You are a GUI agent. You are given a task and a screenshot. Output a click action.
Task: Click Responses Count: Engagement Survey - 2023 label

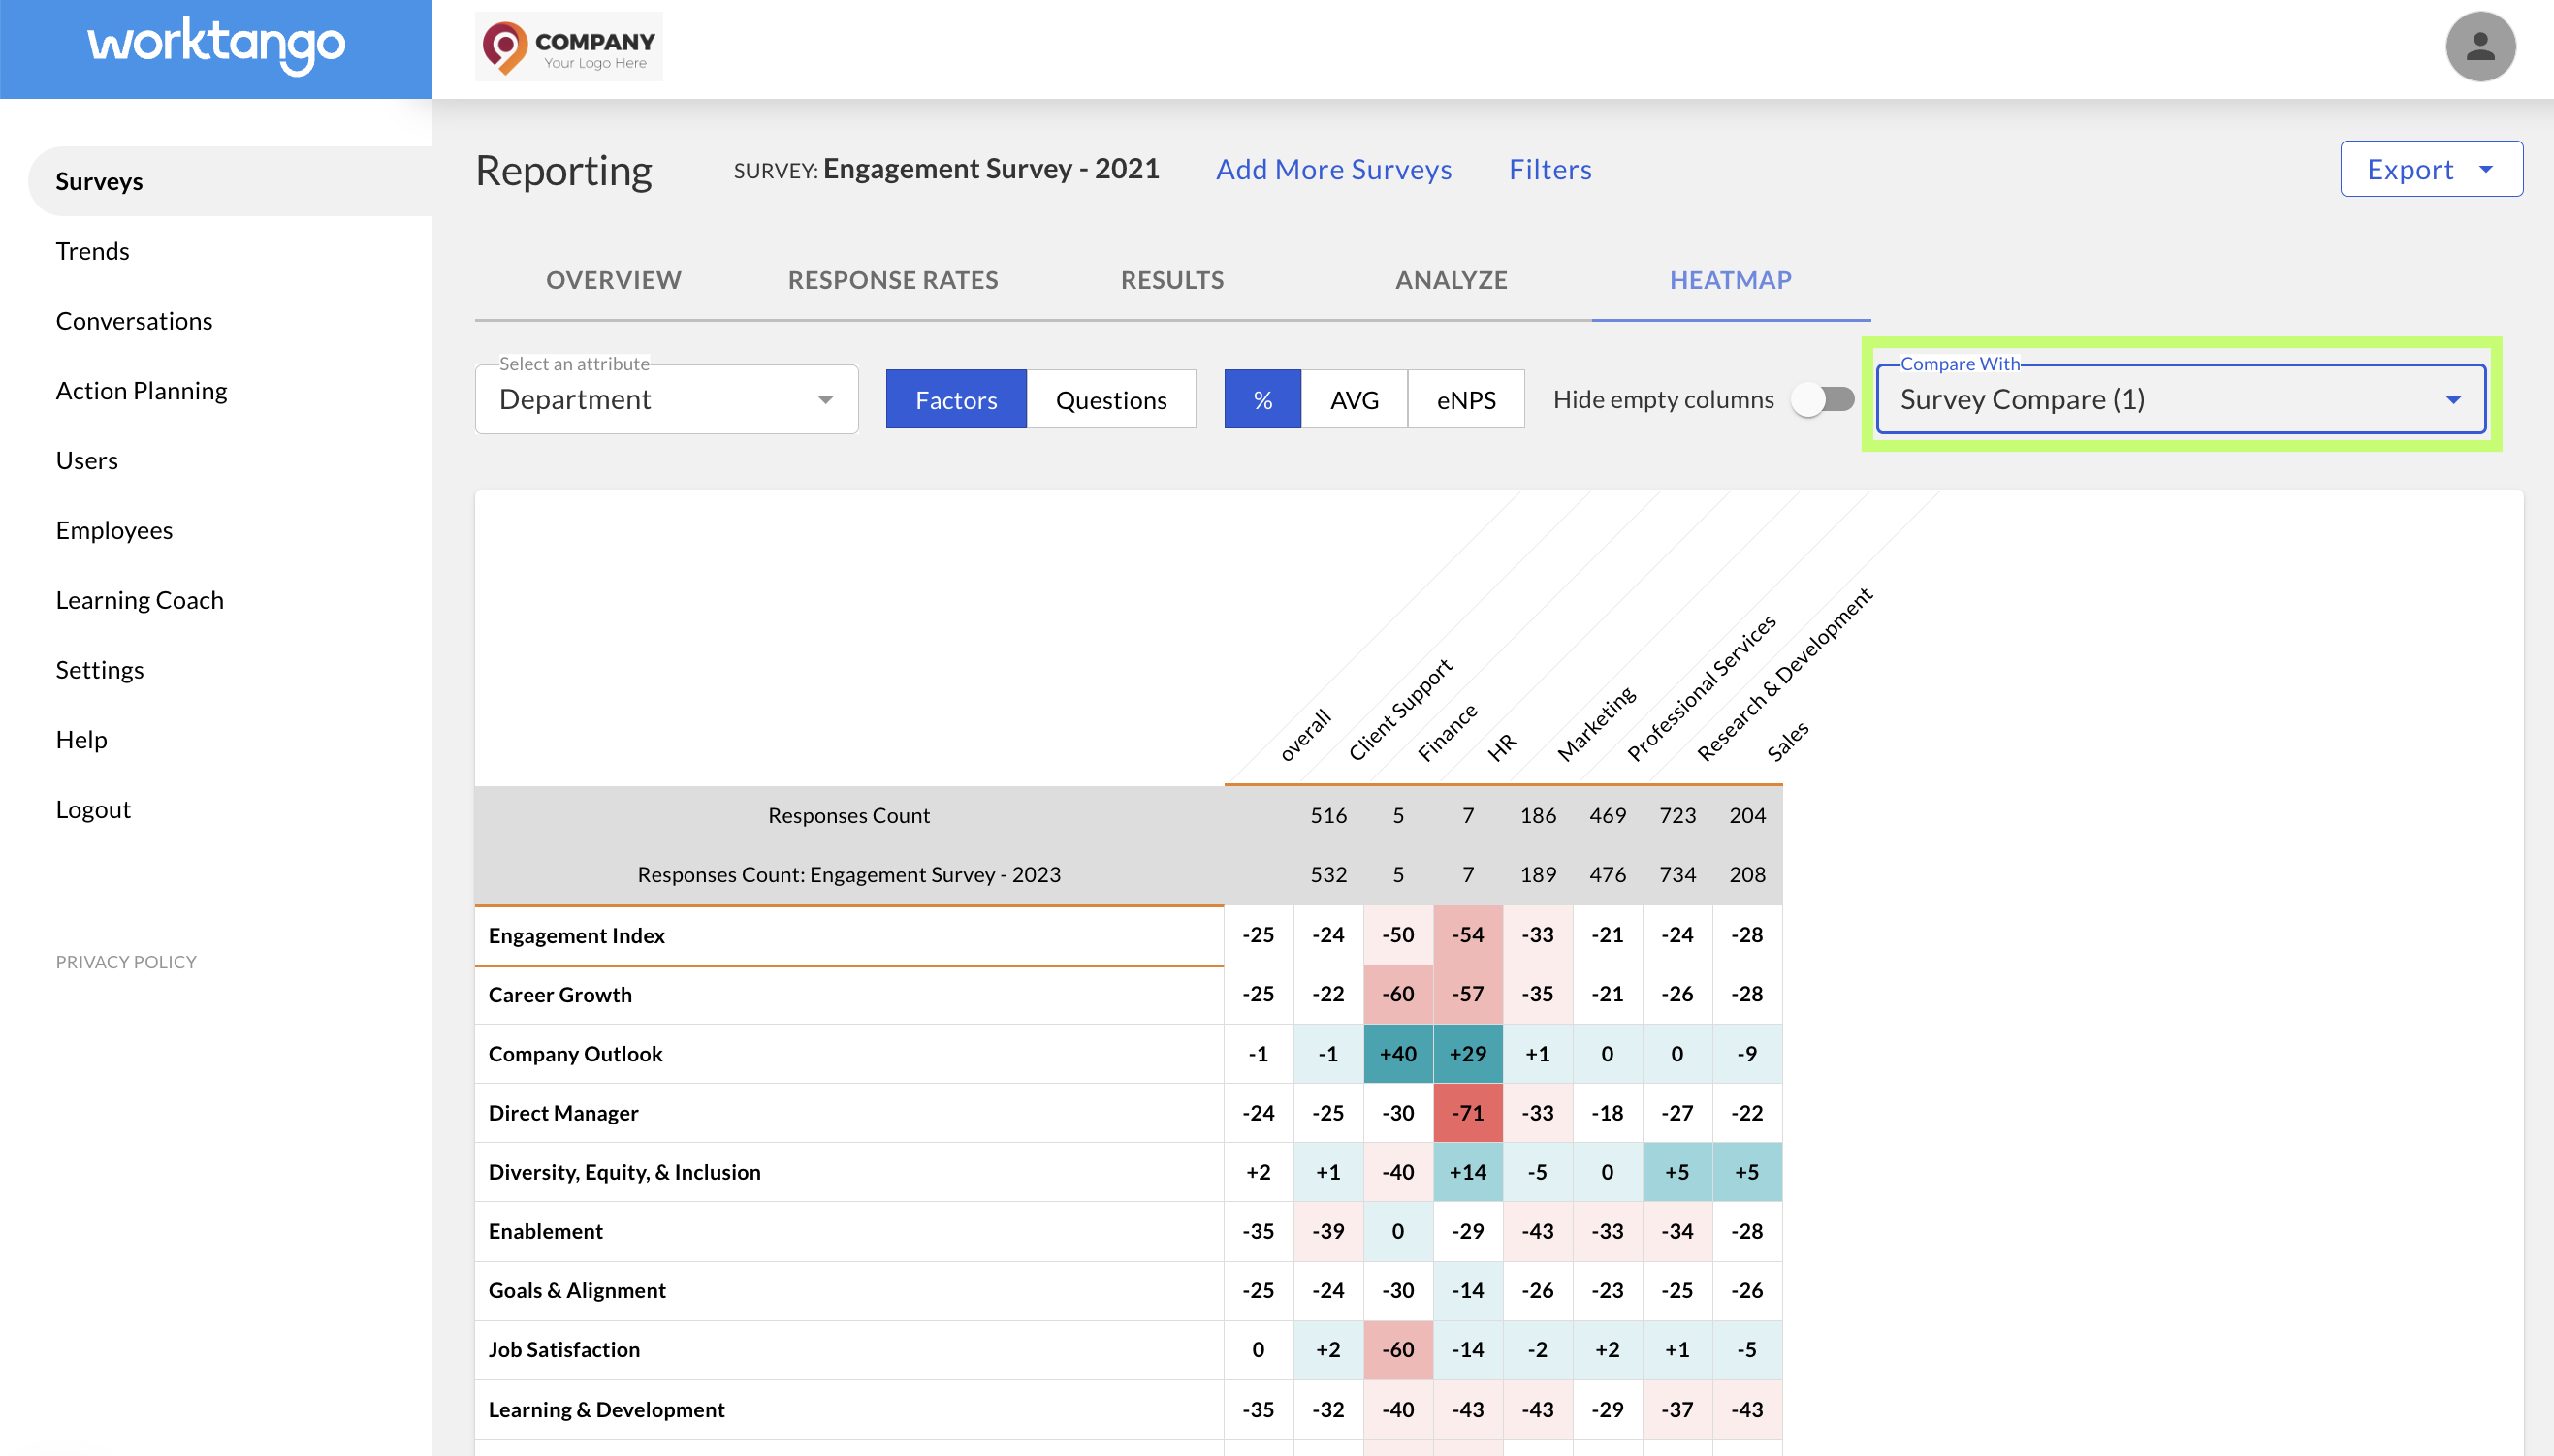click(849, 875)
